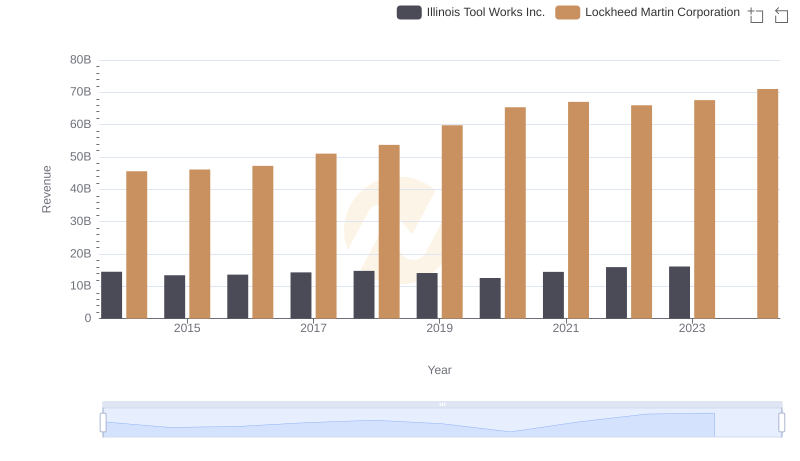Toggle Lockheed Martin Corporation legend swatch

[x=567, y=12]
